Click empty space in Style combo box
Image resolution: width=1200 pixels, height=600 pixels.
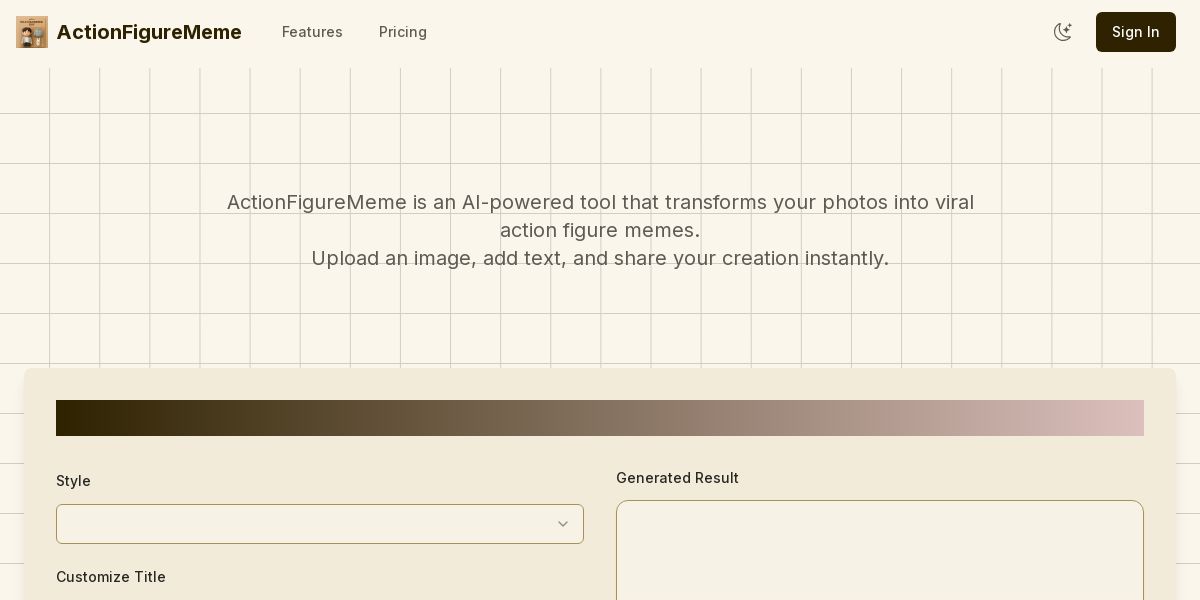coord(300,524)
